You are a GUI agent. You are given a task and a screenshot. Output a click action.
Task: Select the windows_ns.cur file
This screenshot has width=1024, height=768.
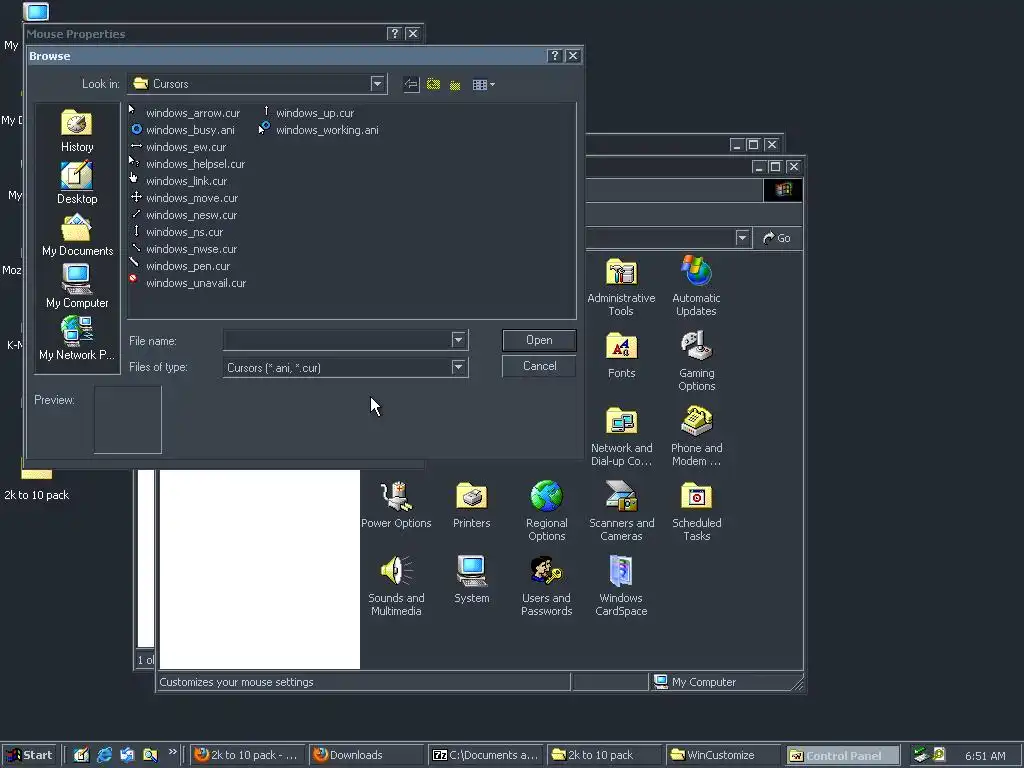[176, 232]
